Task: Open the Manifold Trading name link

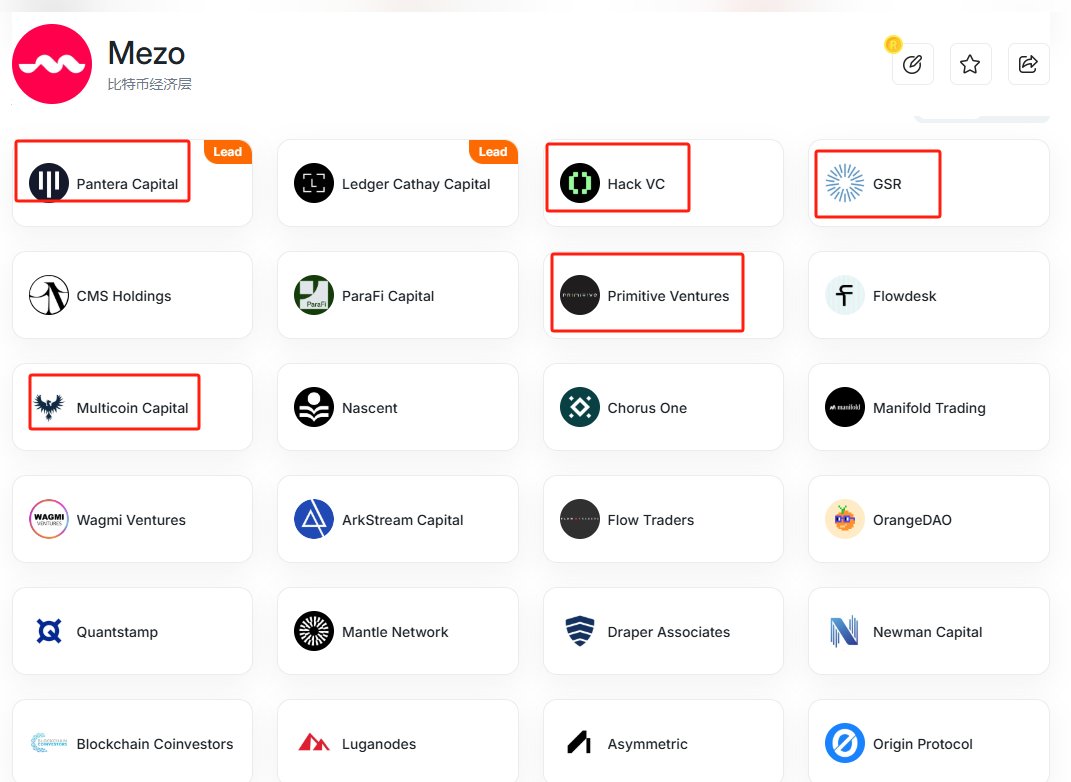Action: point(929,408)
